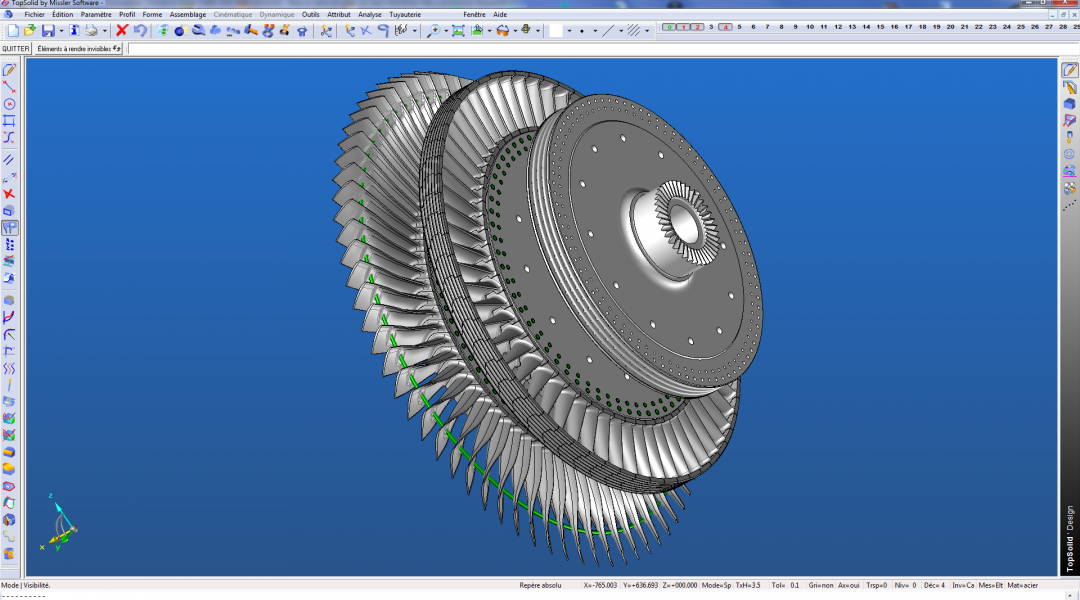Click the TopSolid application logo icon in the menu bar
Image resolution: width=1080 pixels, height=600 pixels.
8,14
